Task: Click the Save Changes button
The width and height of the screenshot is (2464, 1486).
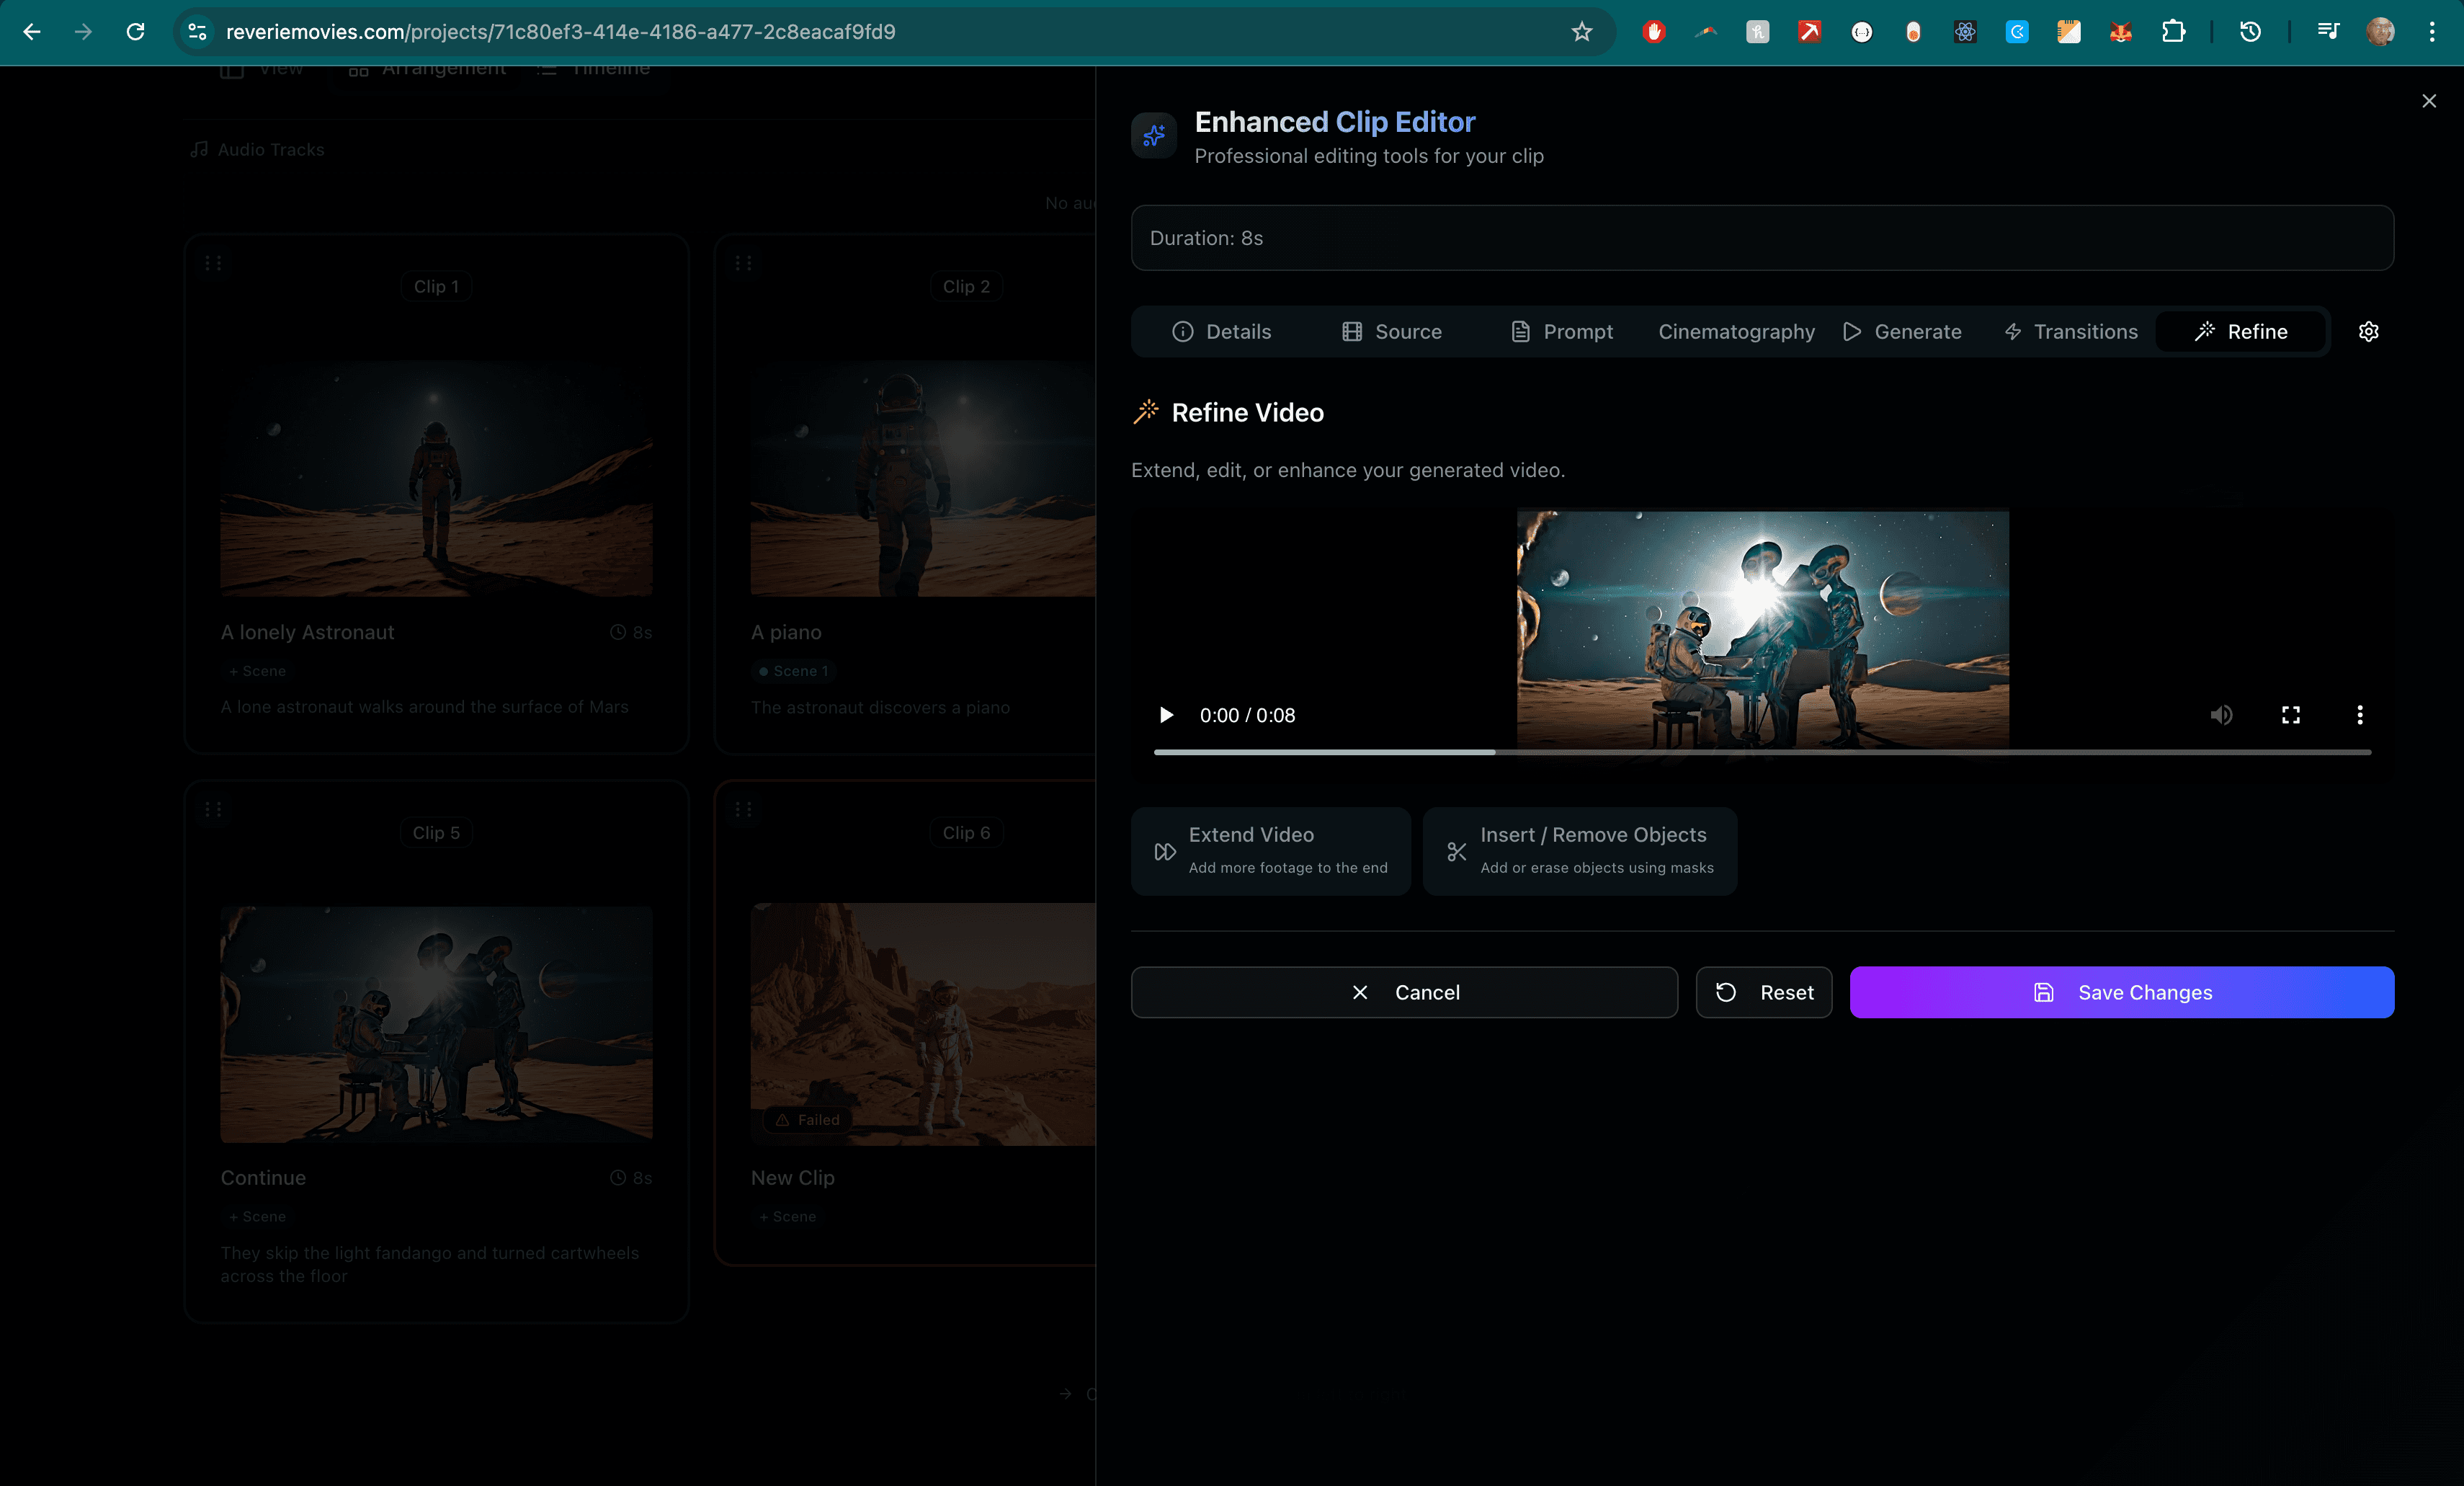Action: 2121,992
